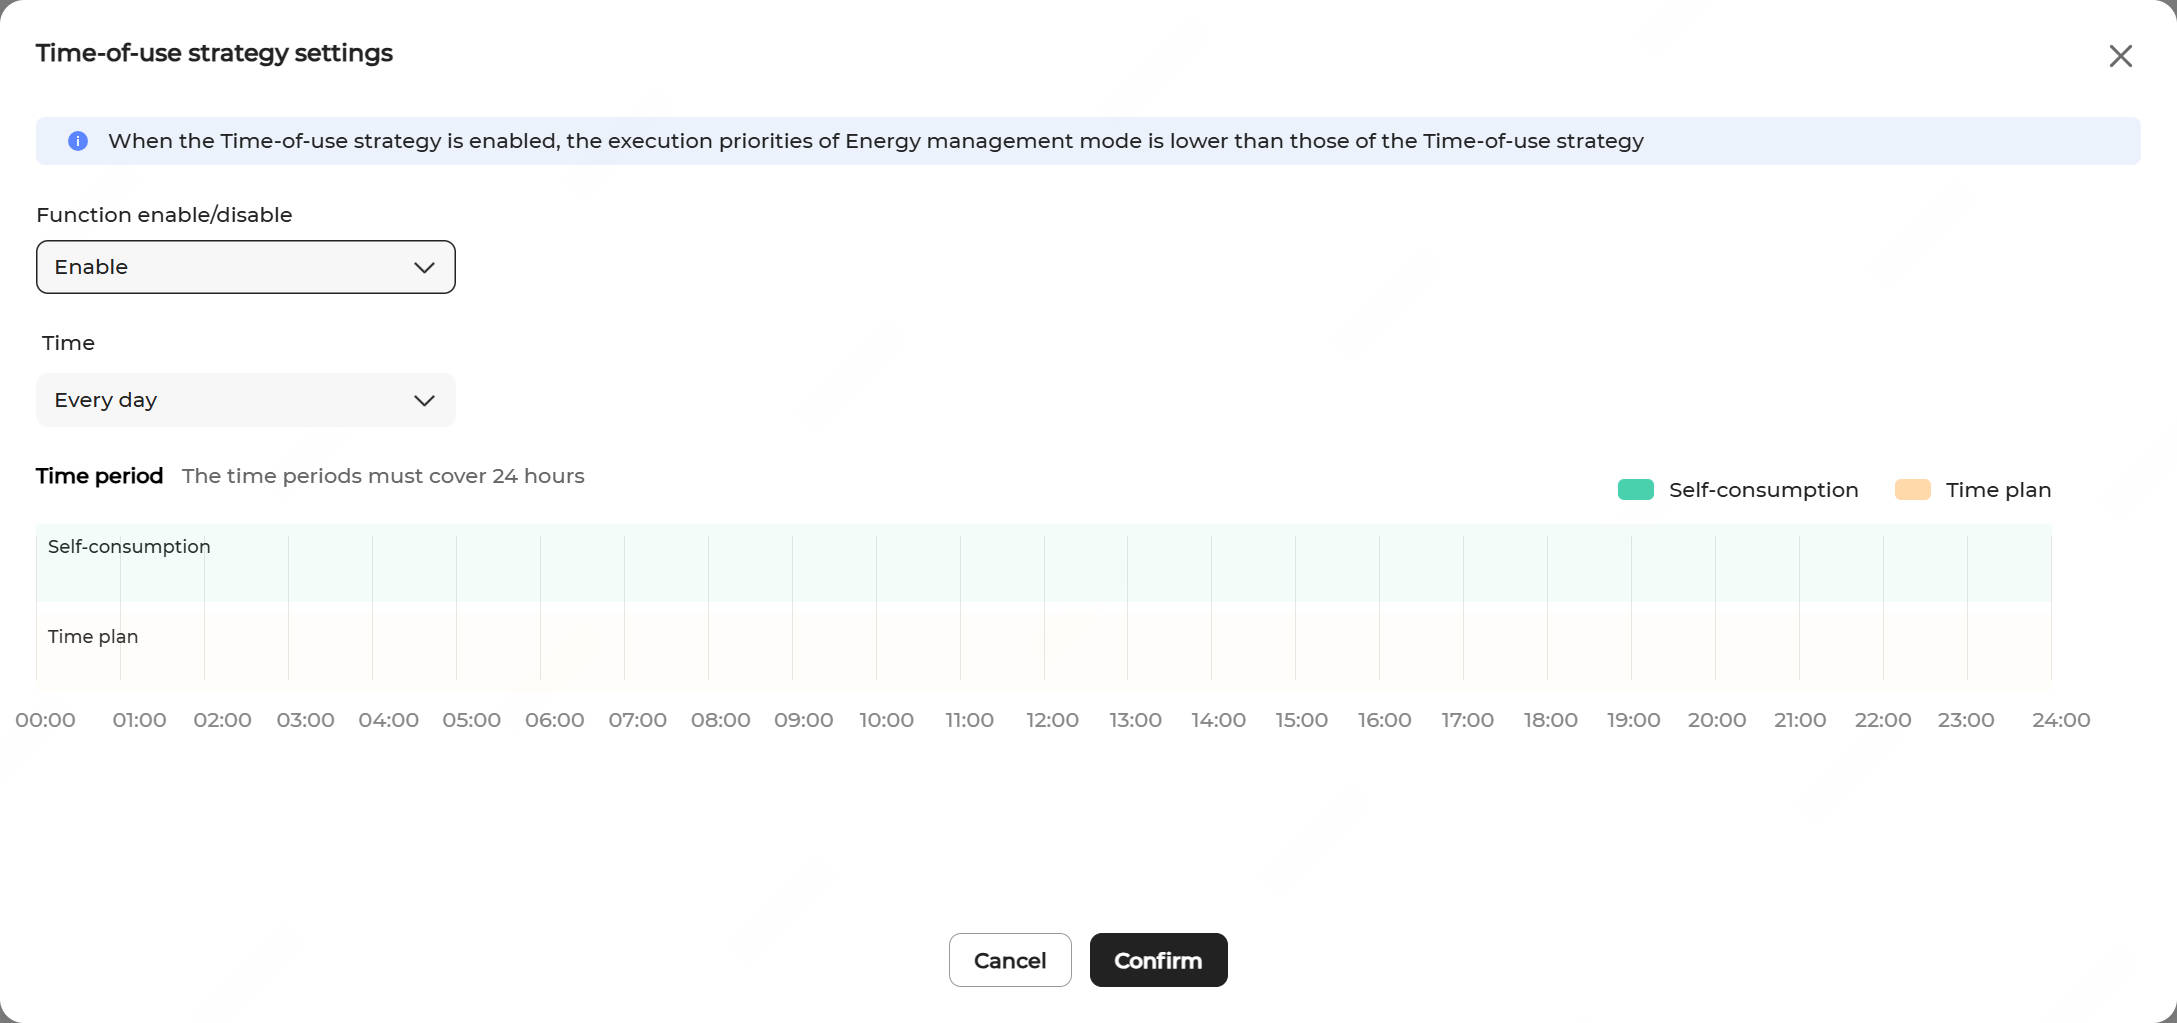The width and height of the screenshot is (2177, 1023).
Task: Click the chevron arrow beside Every day
Action: 424,401
